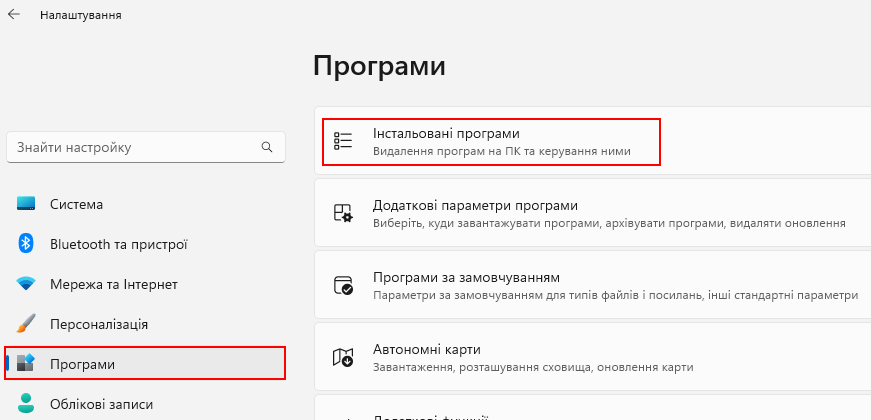Click the Додаткові параметри програми gear icon
This screenshot has height=420, width=871.
click(343, 213)
